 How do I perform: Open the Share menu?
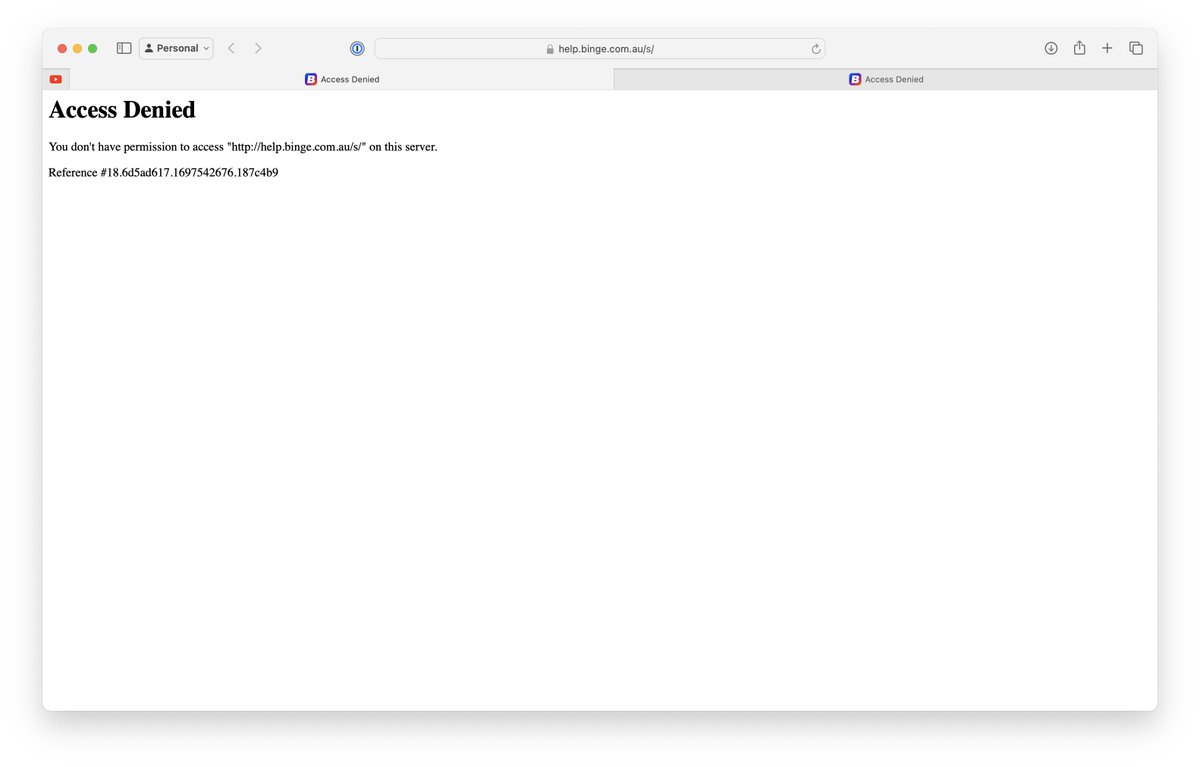pyautogui.click(x=1079, y=48)
